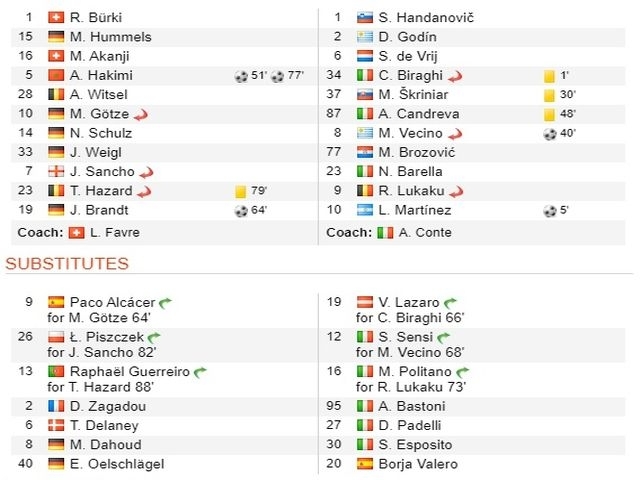
Task: Open S. Handanovič's player link
Action: pos(426,18)
